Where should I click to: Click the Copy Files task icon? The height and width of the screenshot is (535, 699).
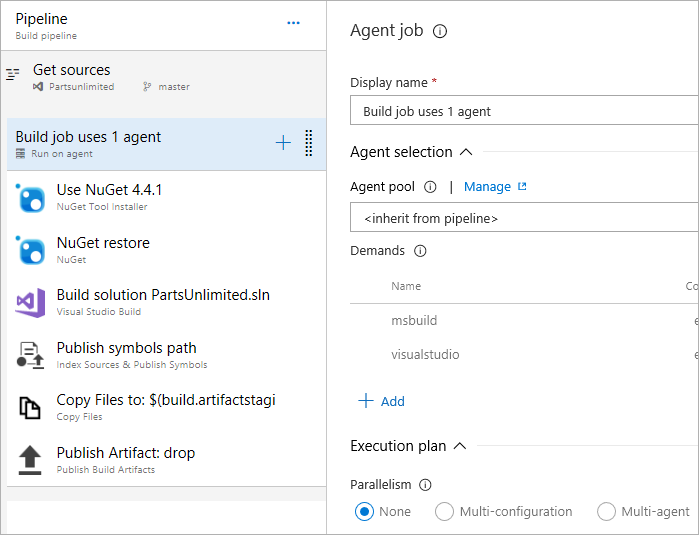point(31,407)
